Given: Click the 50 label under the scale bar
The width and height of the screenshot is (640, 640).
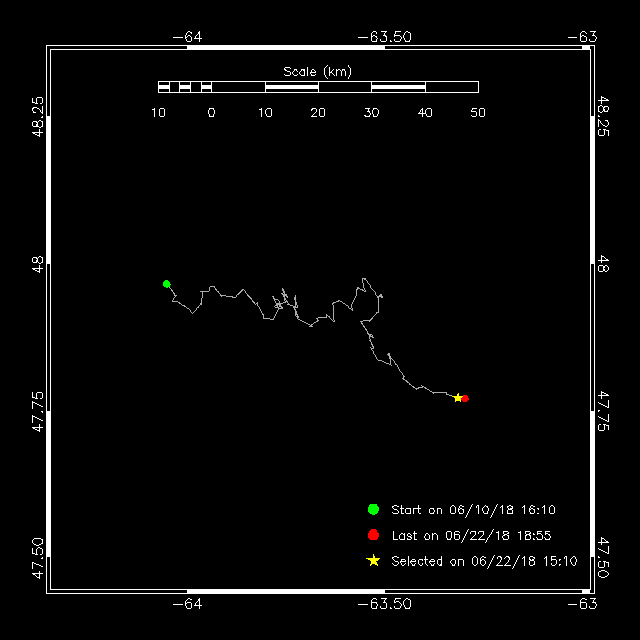Looking at the screenshot, I should pos(478,113).
